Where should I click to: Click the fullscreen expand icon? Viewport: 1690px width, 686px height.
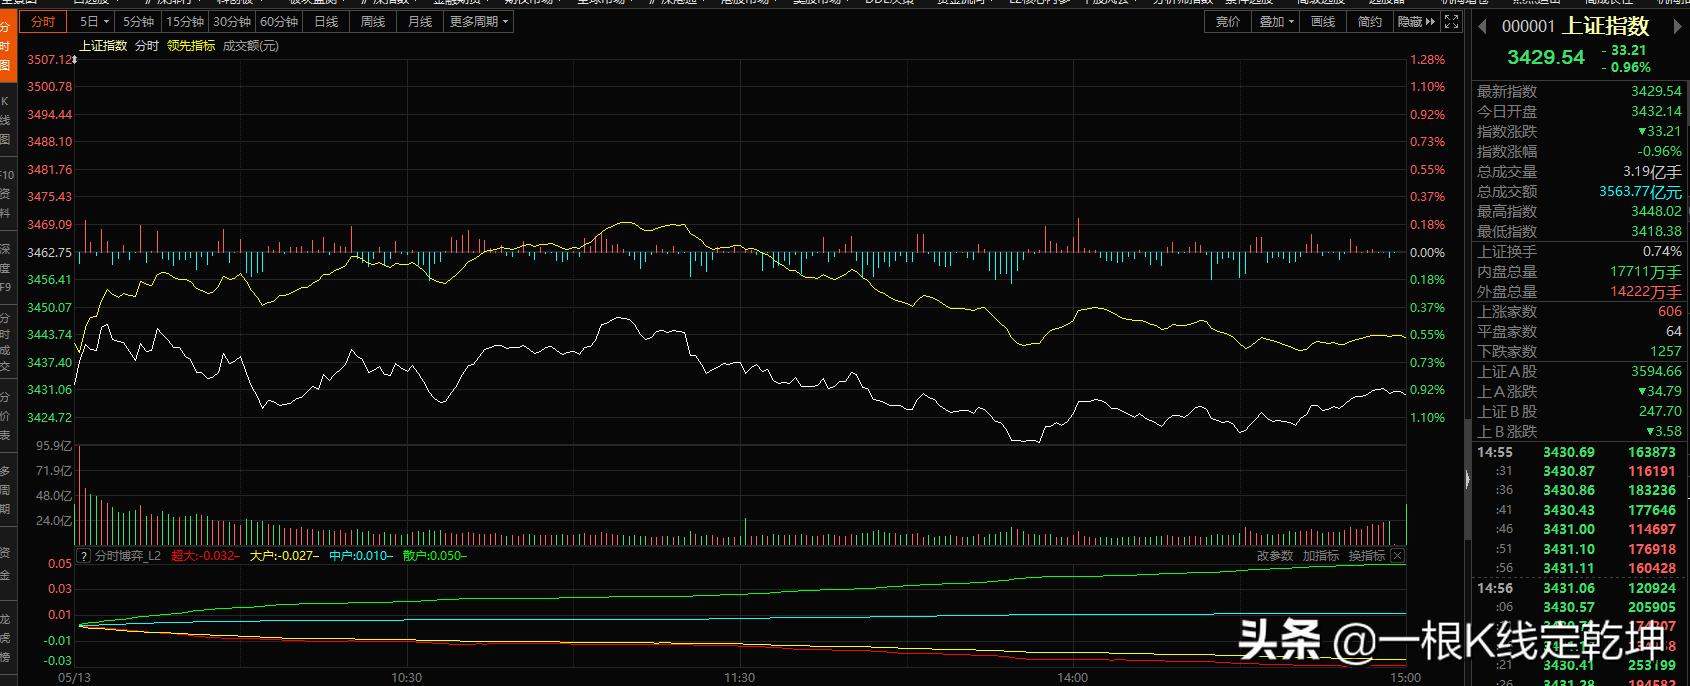[1452, 21]
